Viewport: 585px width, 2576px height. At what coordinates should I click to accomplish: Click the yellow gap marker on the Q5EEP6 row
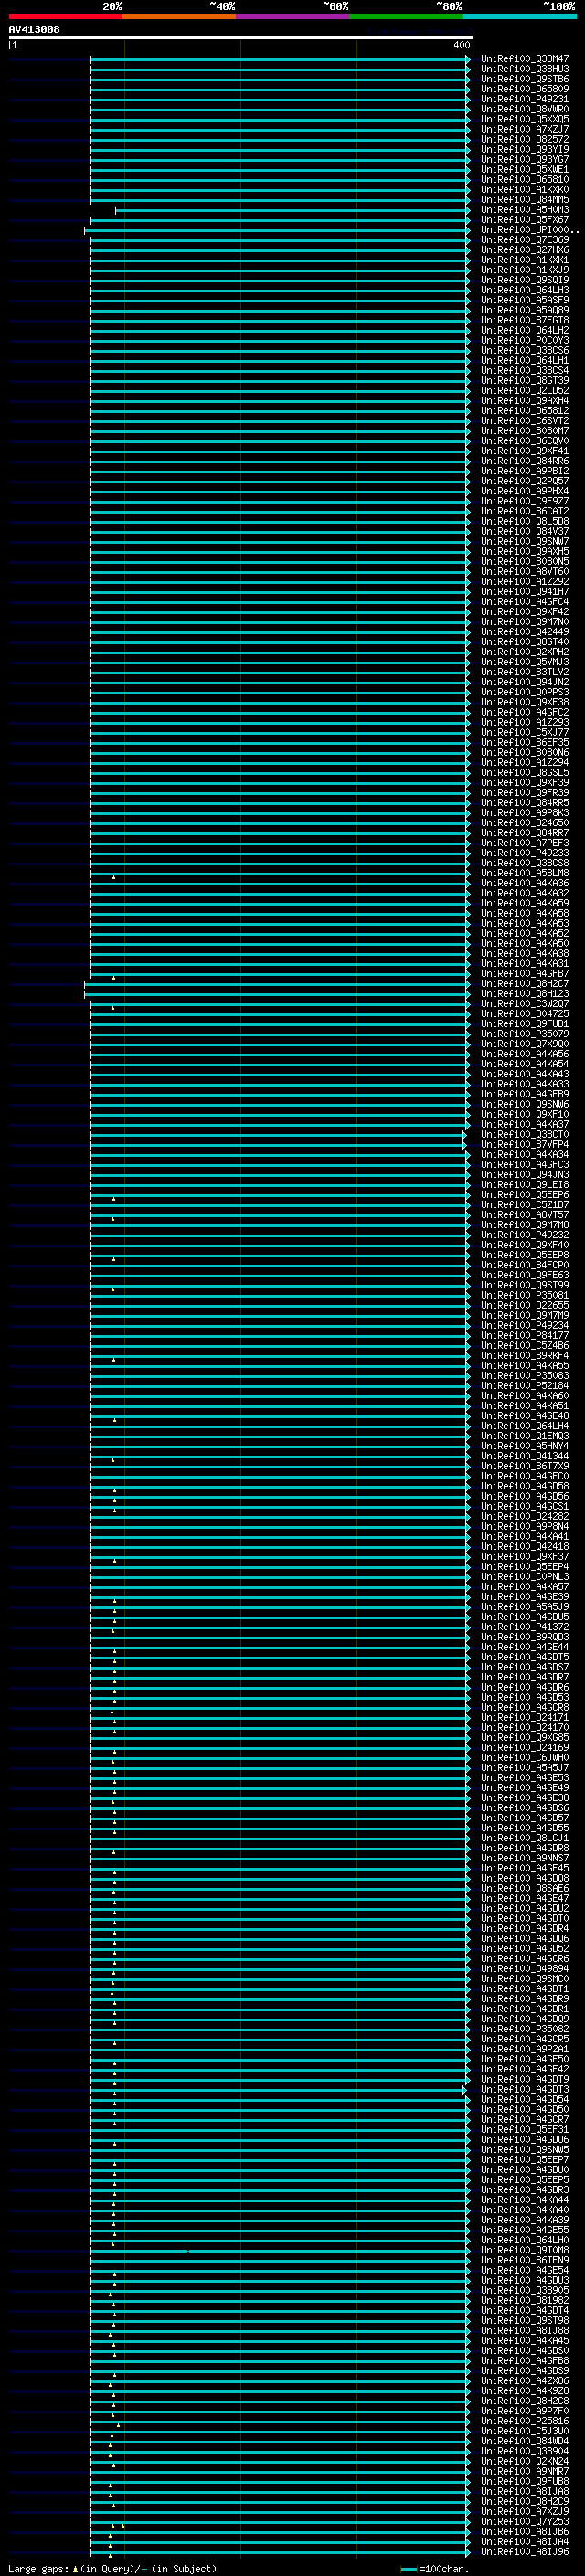(x=113, y=1198)
